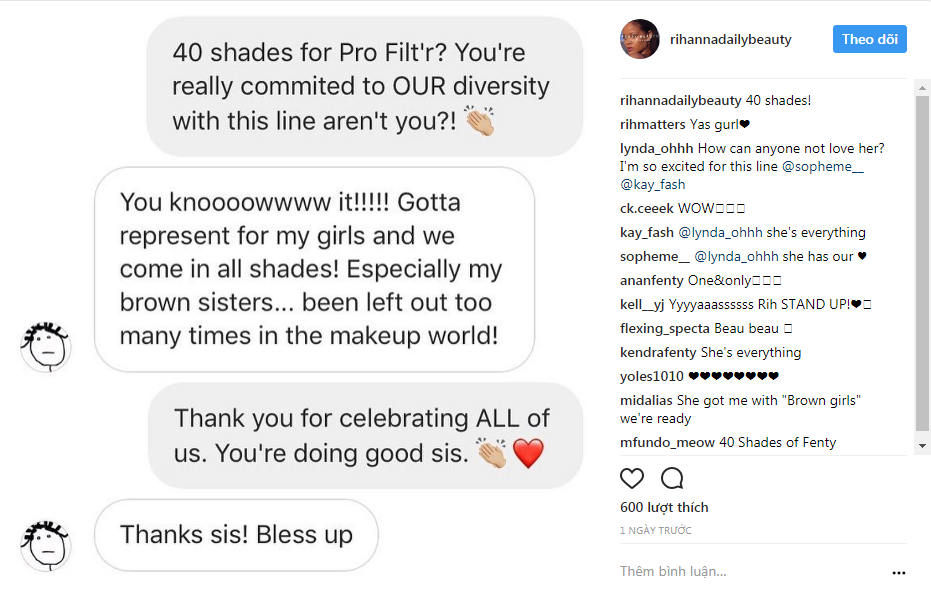Click the comment speech bubble icon

(x=672, y=478)
